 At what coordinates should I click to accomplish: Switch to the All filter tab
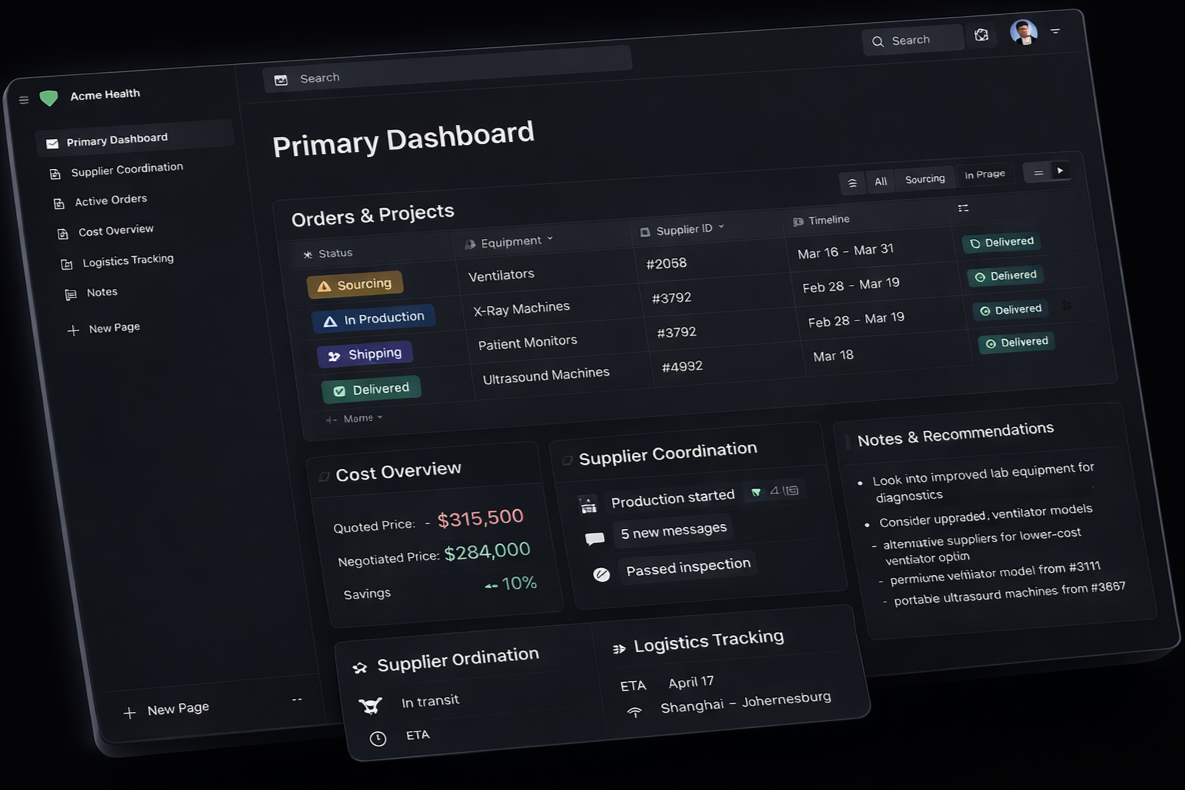pyautogui.click(x=880, y=181)
